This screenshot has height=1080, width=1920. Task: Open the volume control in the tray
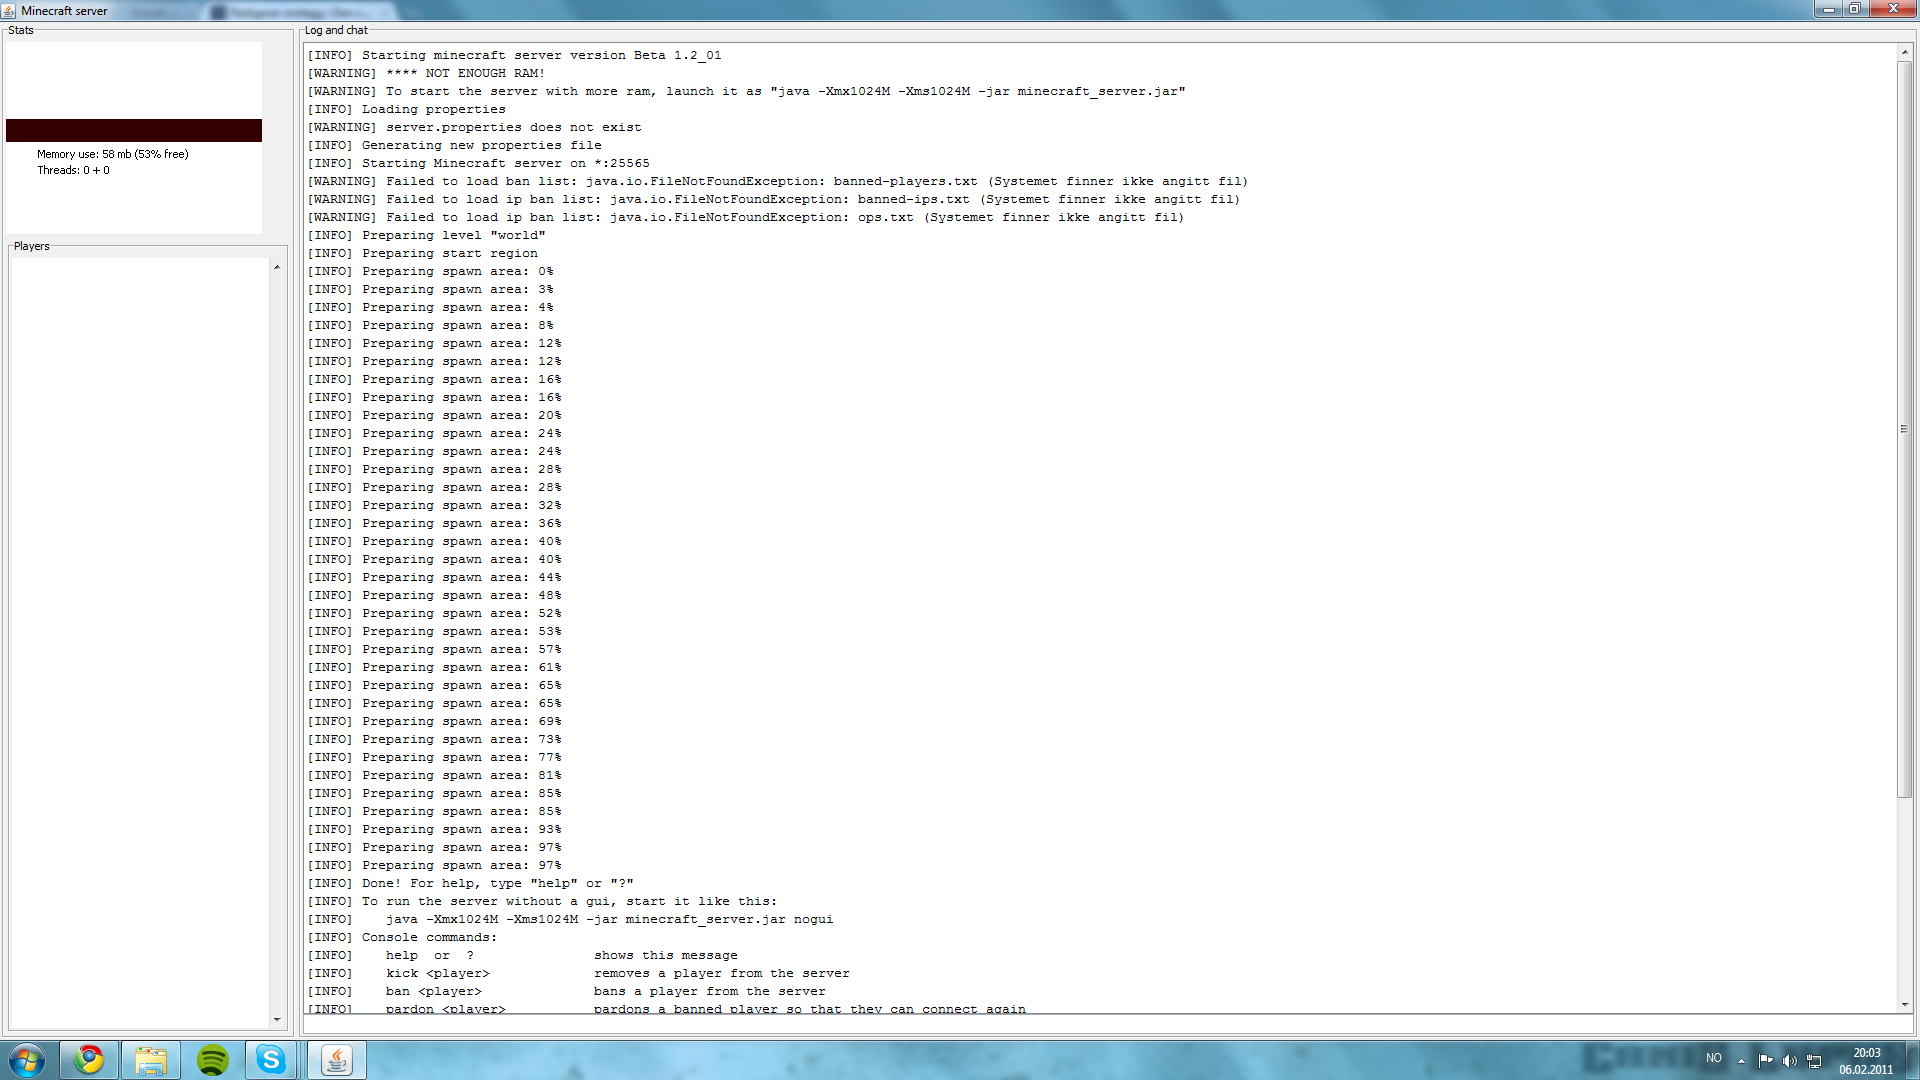coord(1789,1061)
